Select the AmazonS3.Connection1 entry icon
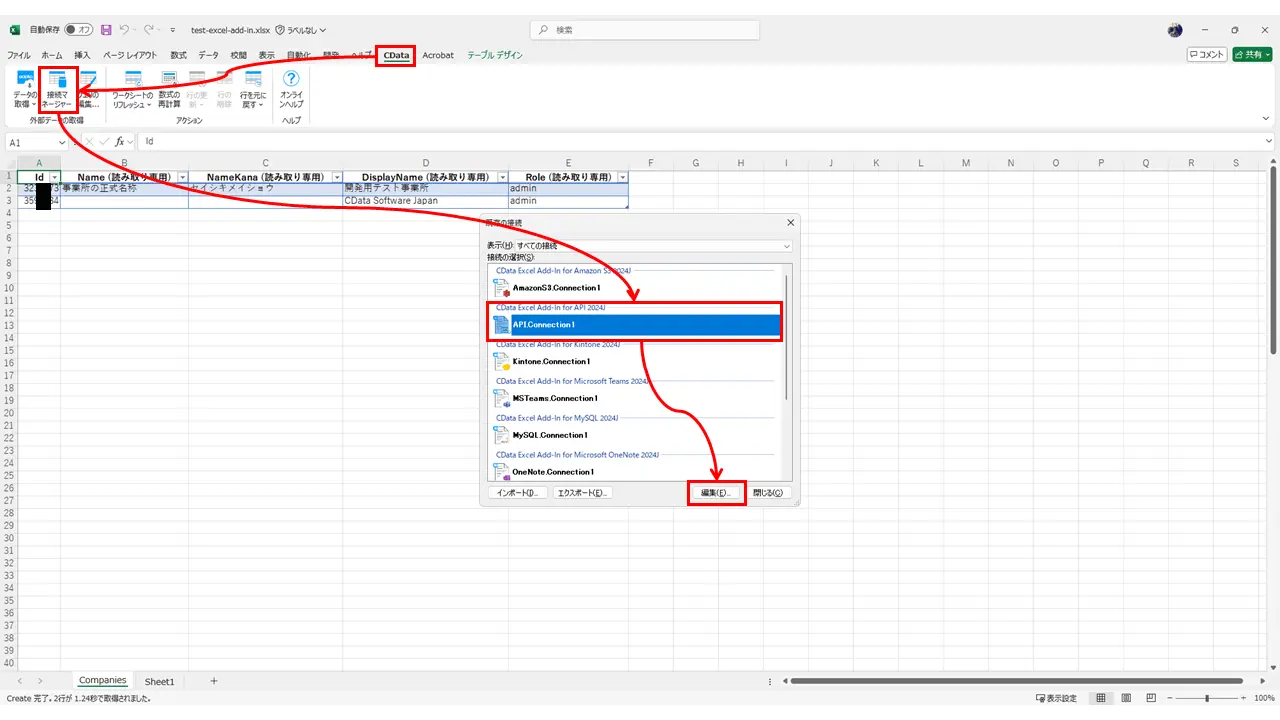 tap(503, 288)
